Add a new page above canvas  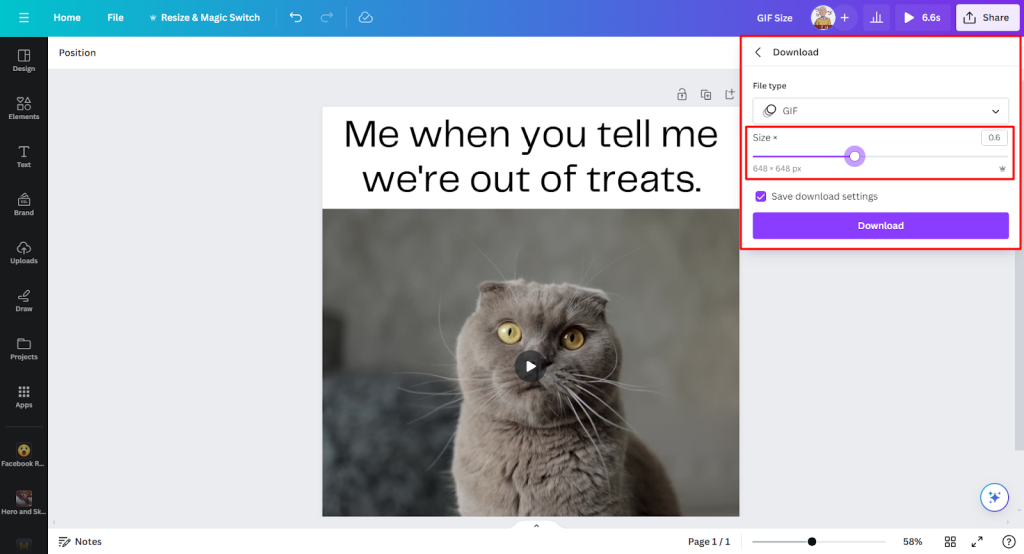[x=729, y=95]
